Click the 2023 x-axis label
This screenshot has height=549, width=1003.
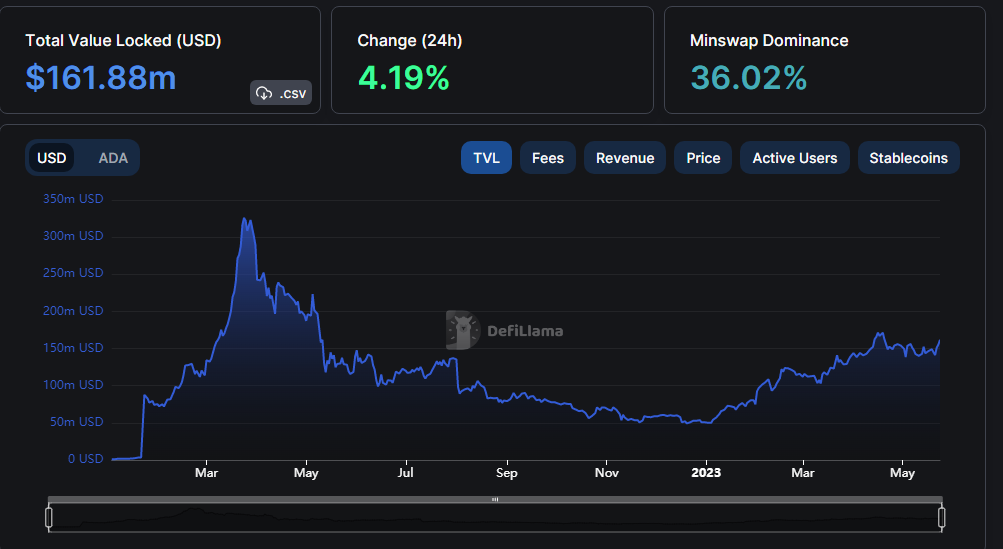(706, 473)
